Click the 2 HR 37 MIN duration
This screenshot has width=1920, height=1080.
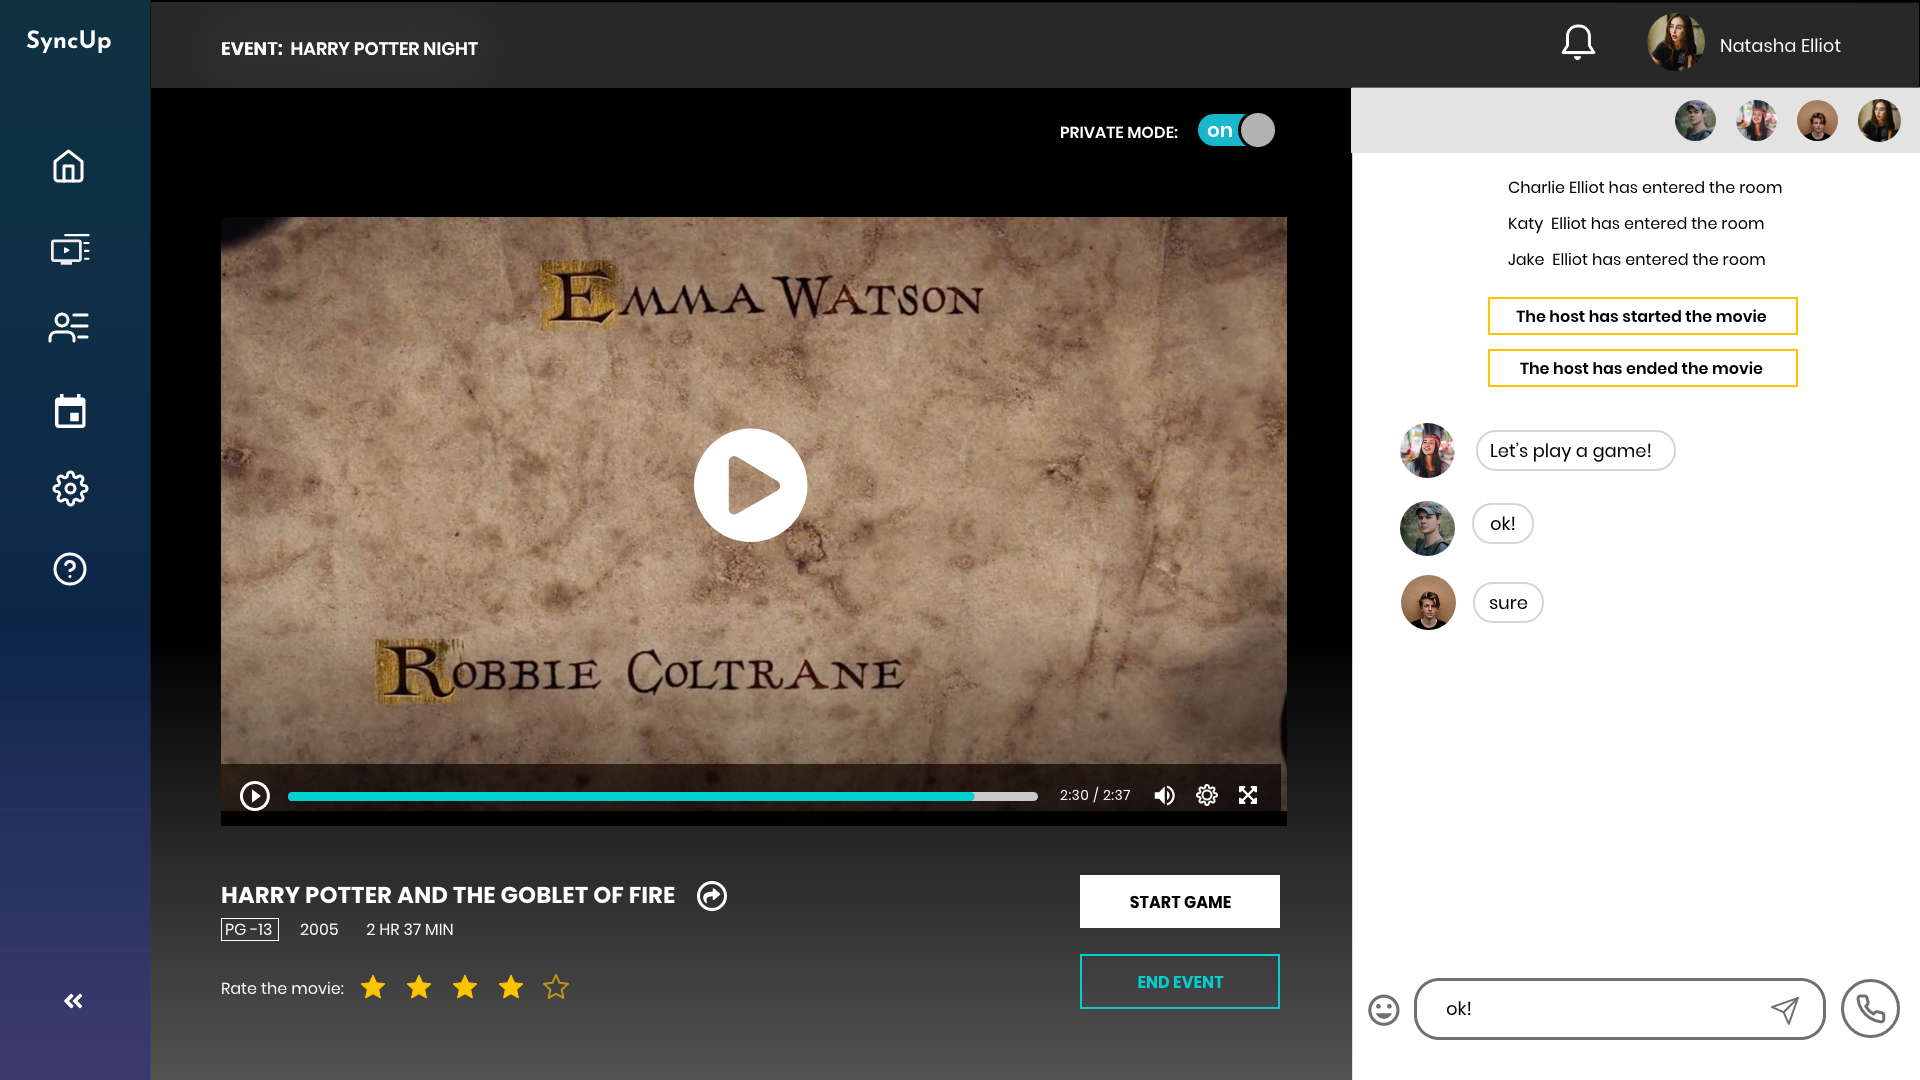(x=409, y=930)
